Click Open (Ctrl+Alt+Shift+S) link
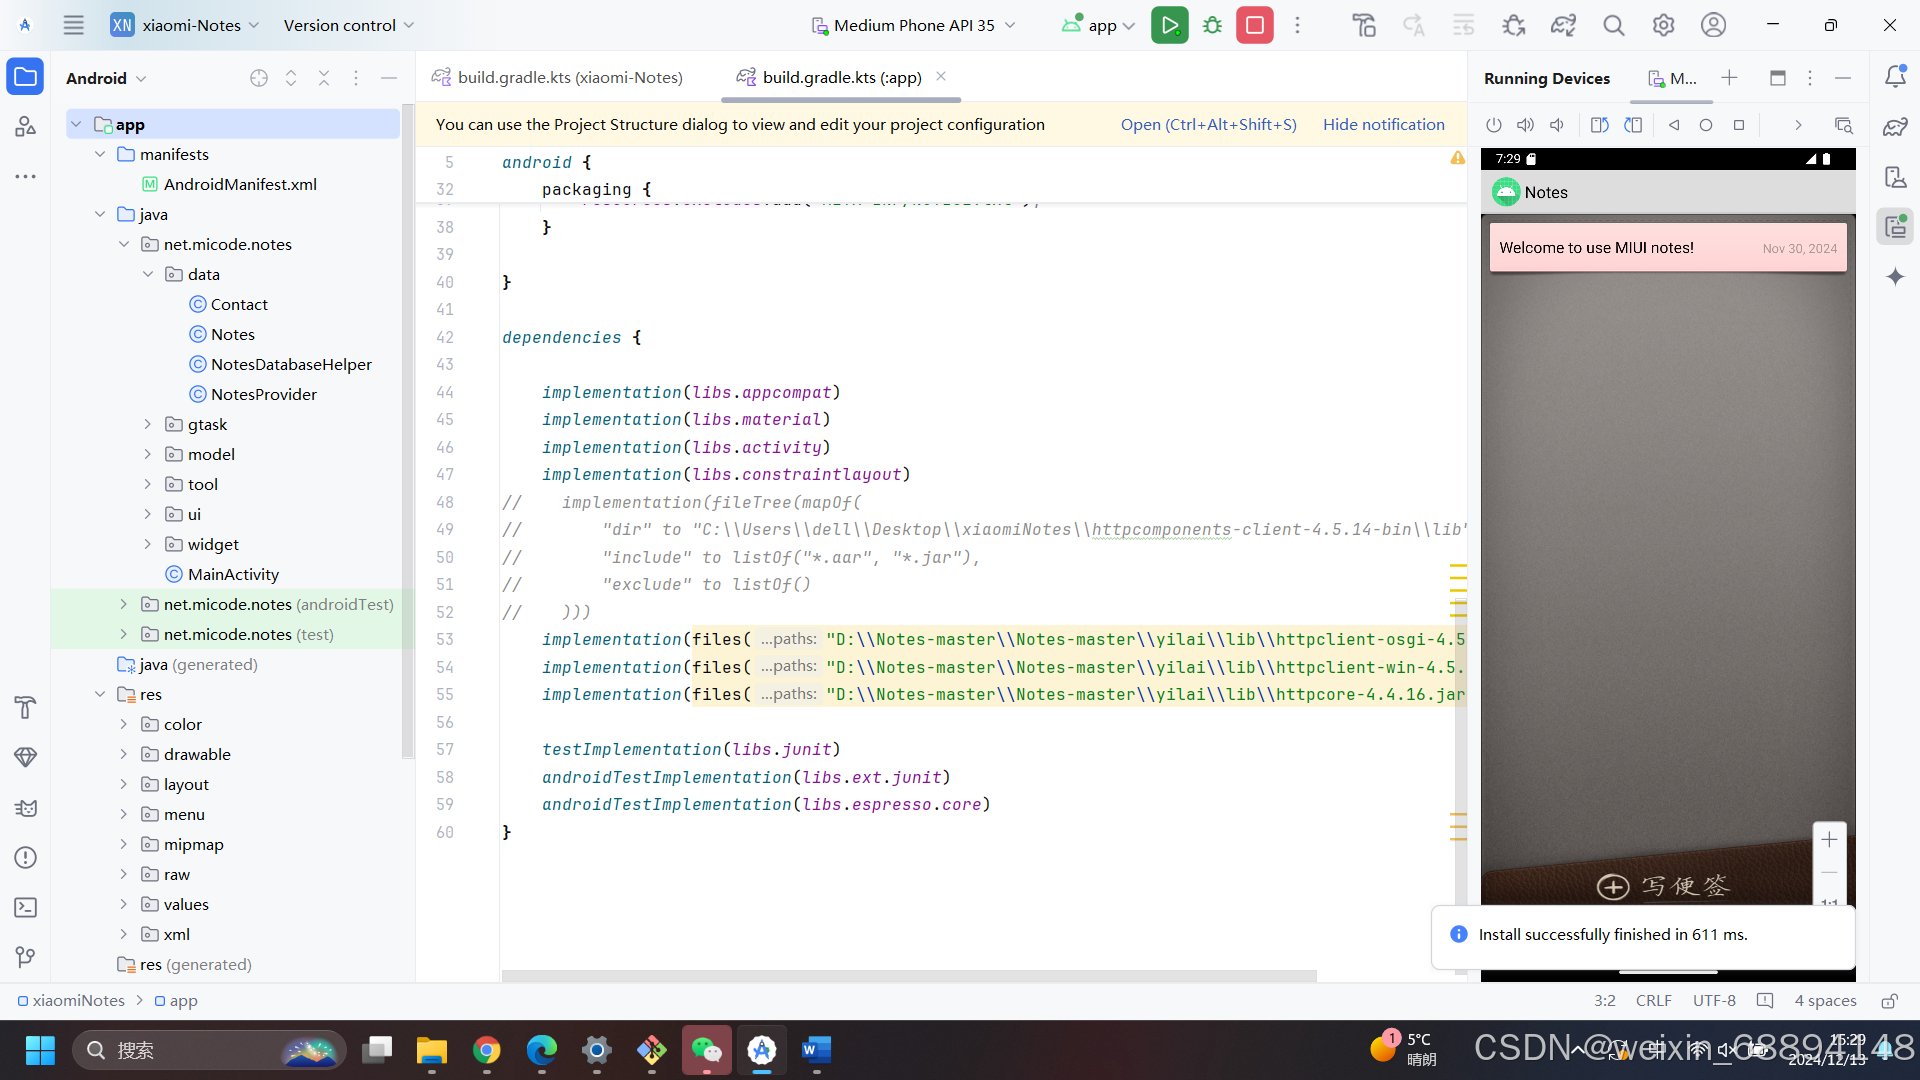 1208,124
